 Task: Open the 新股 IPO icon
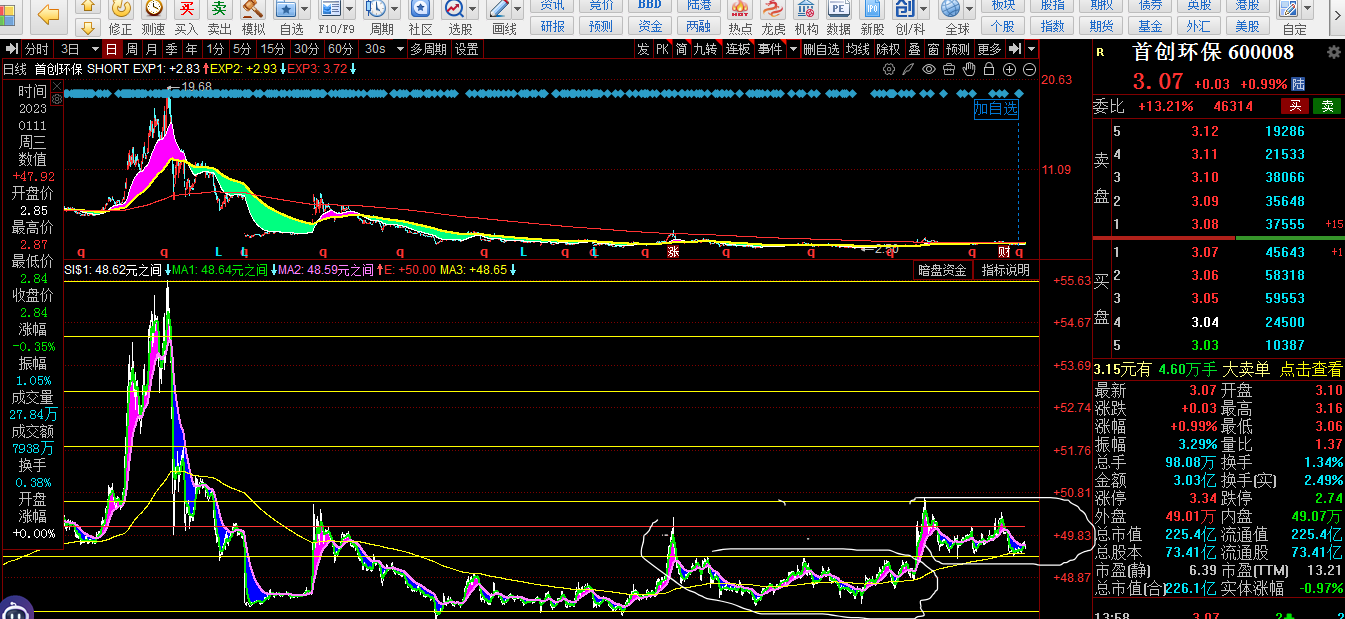[872, 18]
